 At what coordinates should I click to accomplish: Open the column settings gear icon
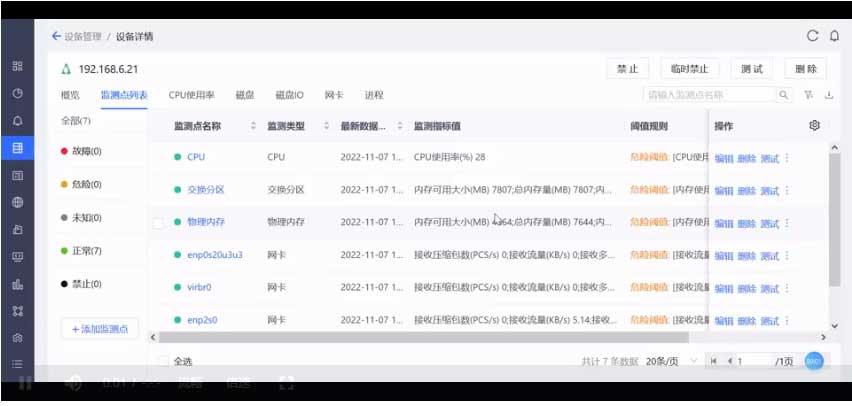pyautogui.click(x=814, y=125)
